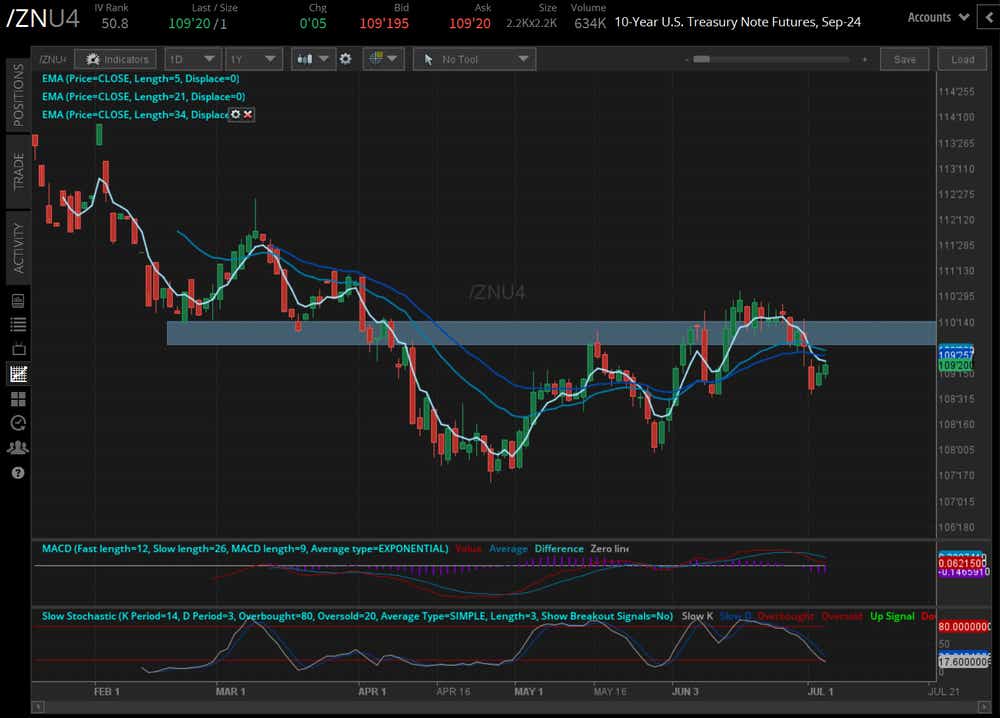Screen dimensions: 1000x718
Task: Open the circular refresh-check icon in sidebar
Action: [x=18, y=423]
